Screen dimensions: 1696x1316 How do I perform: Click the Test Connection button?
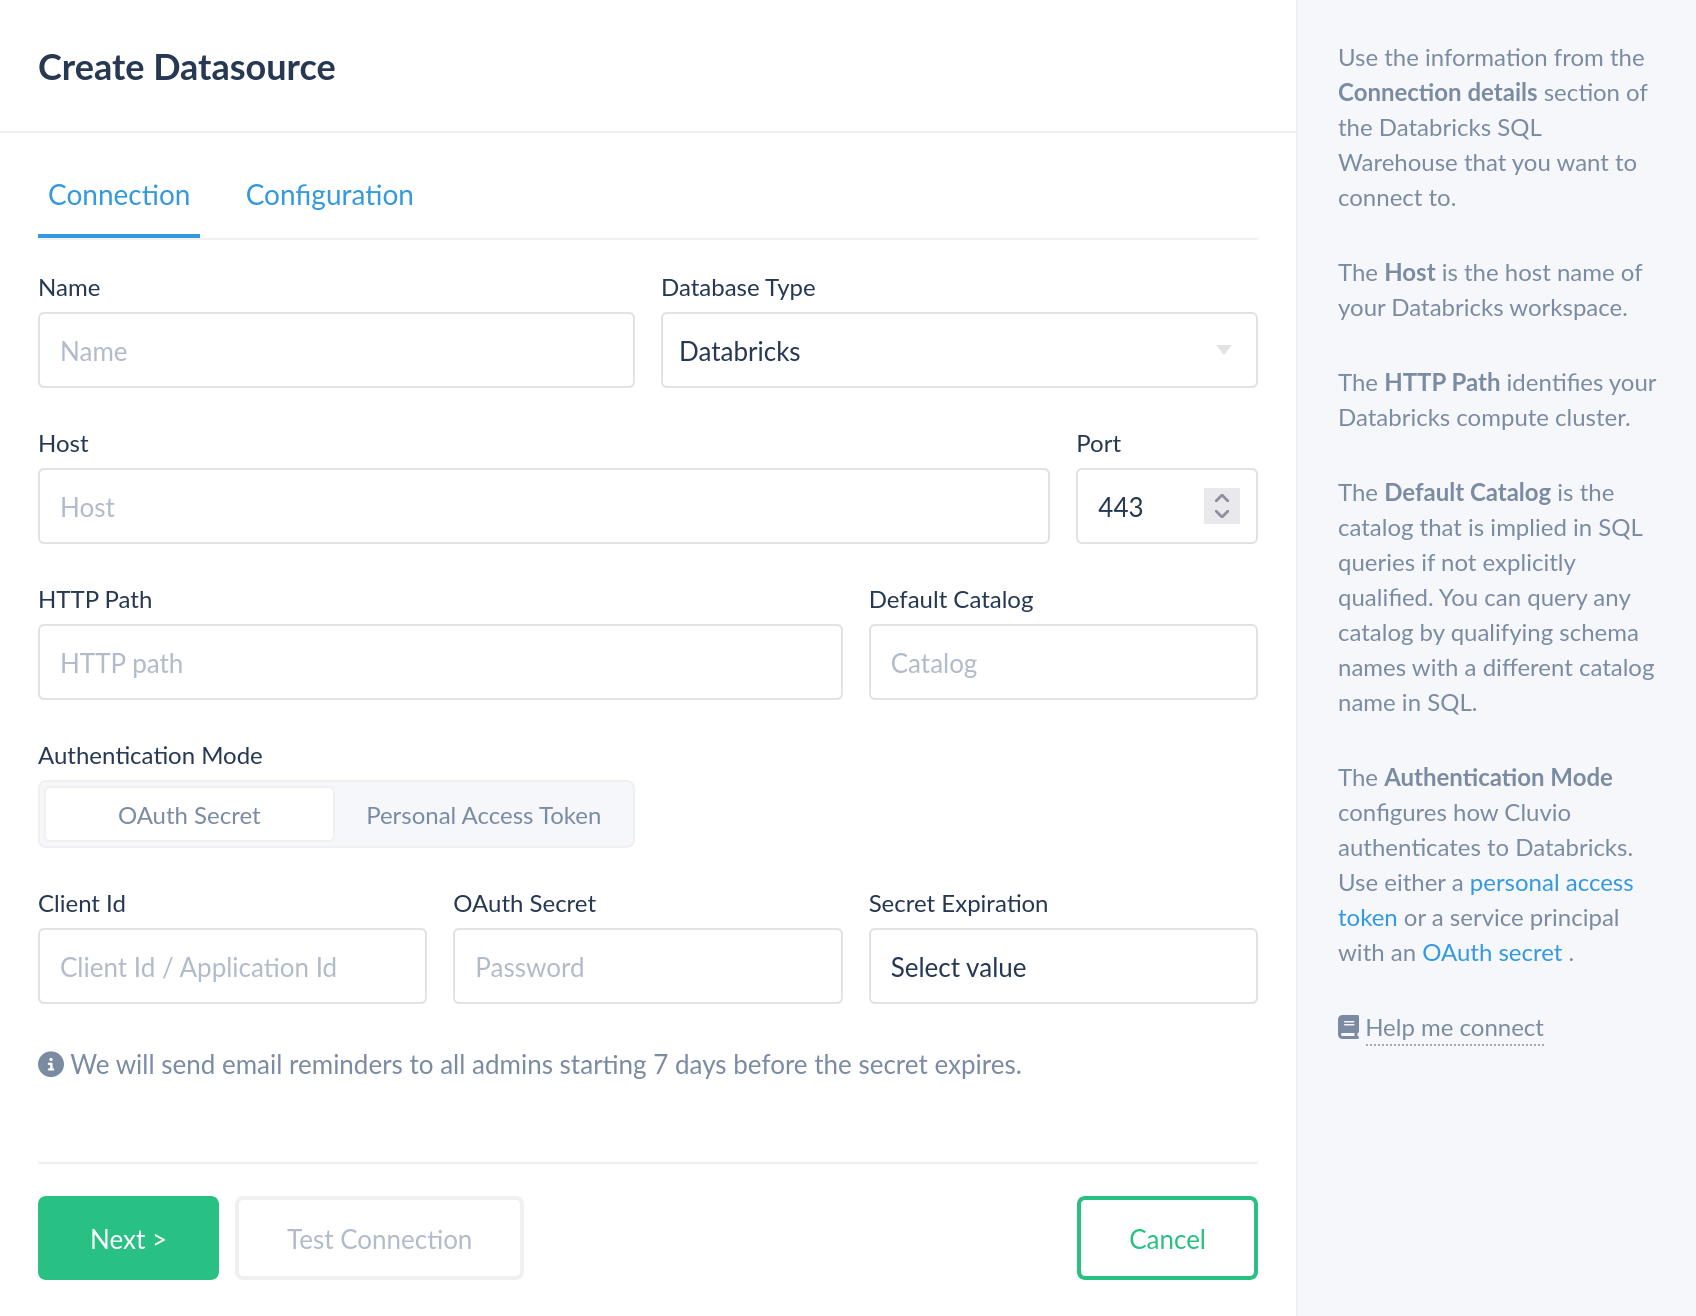[x=379, y=1238]
